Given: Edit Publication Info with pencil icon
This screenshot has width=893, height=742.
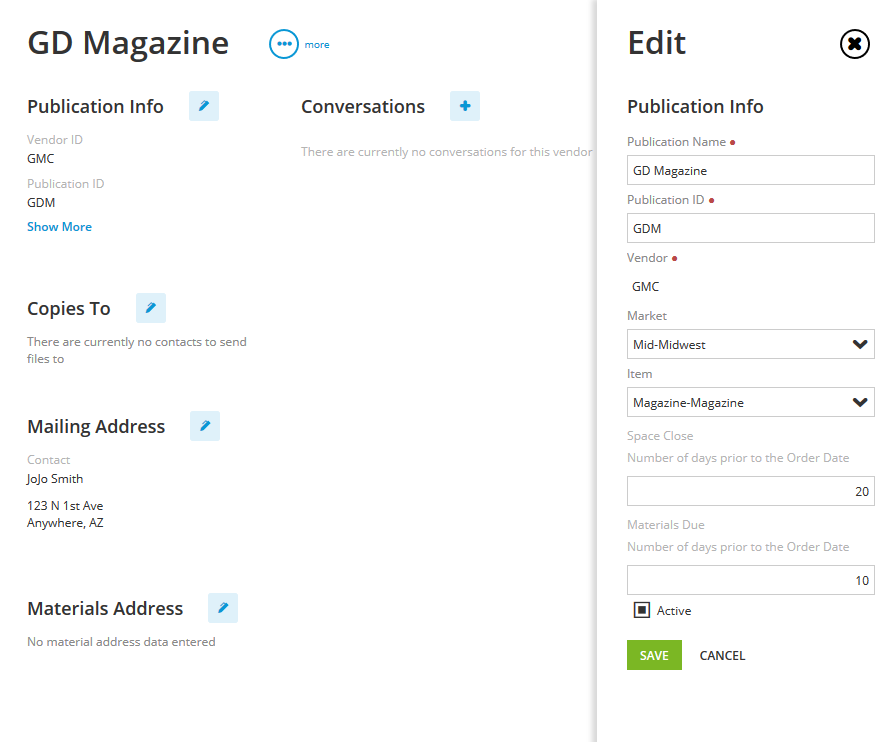Looking at the screenshot, I should click(x=204, y=106).
